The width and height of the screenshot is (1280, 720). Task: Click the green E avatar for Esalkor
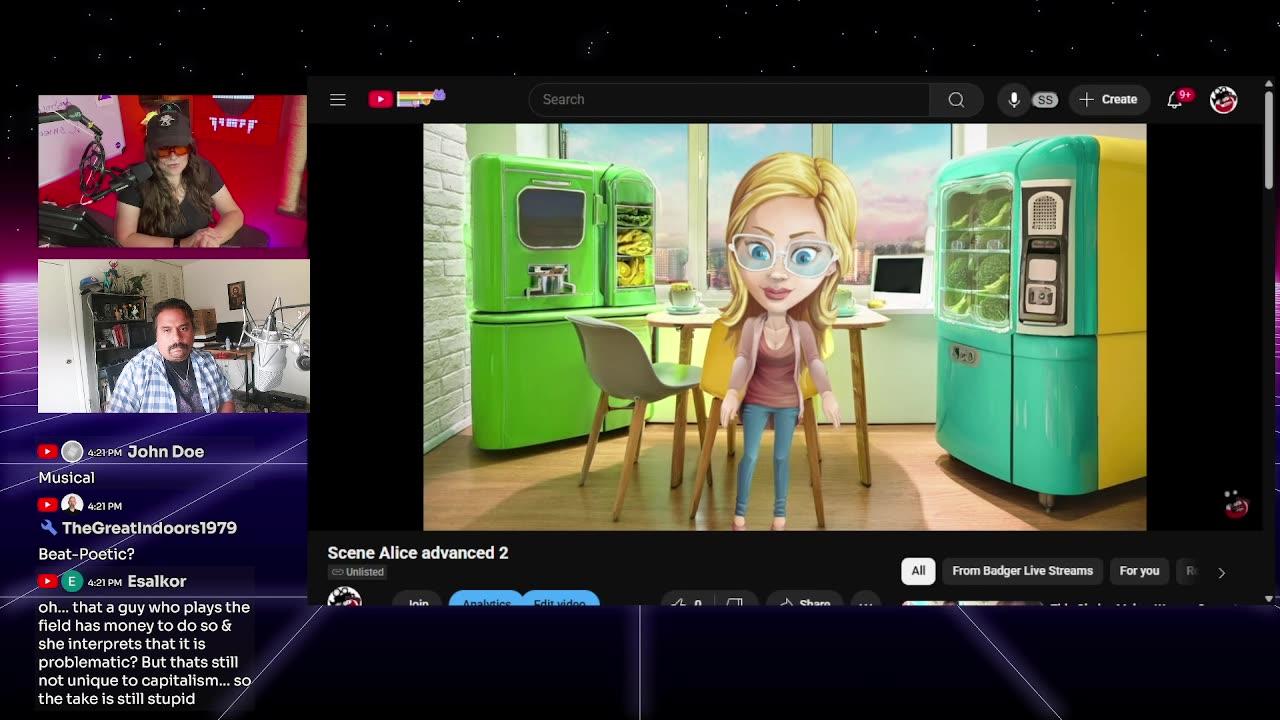click(x=71, y=582)
